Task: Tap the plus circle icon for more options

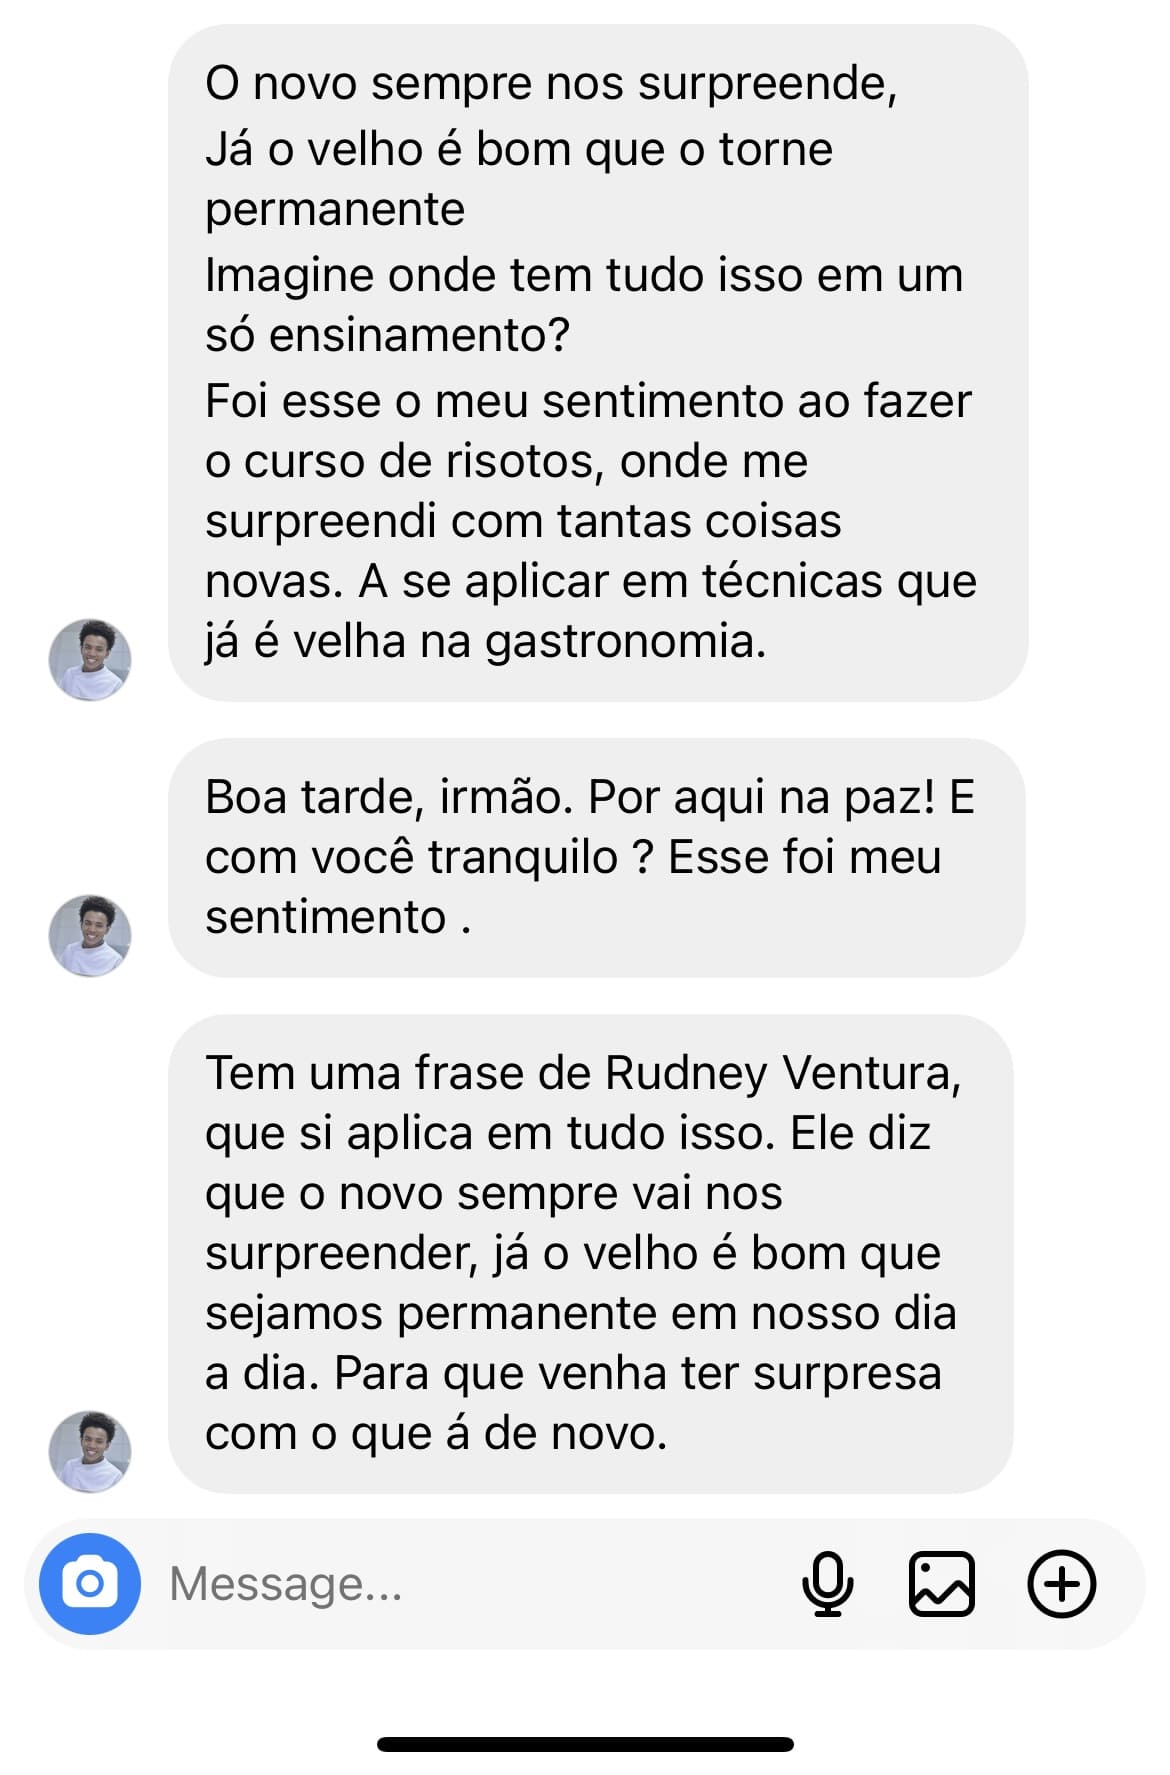Action: point(1062,1583)
